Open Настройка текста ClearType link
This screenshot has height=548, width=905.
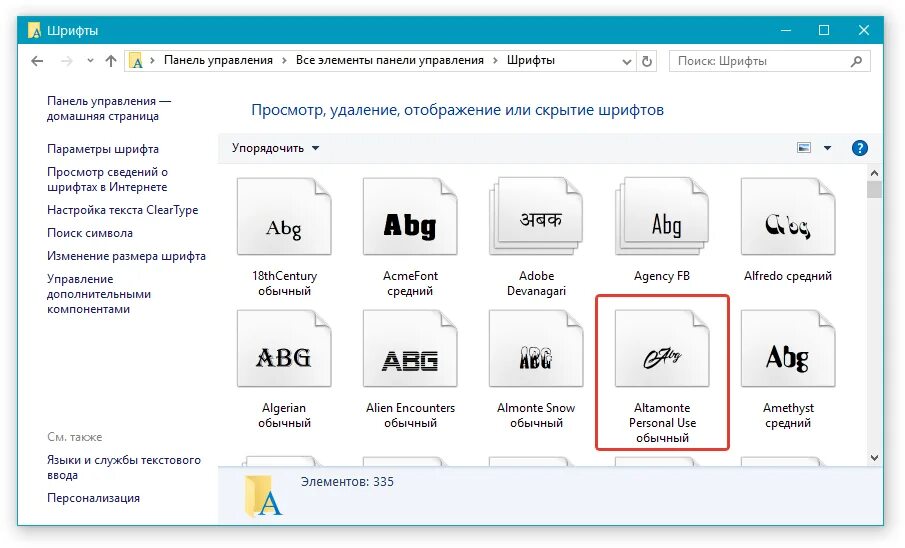[x=122, y=210]
